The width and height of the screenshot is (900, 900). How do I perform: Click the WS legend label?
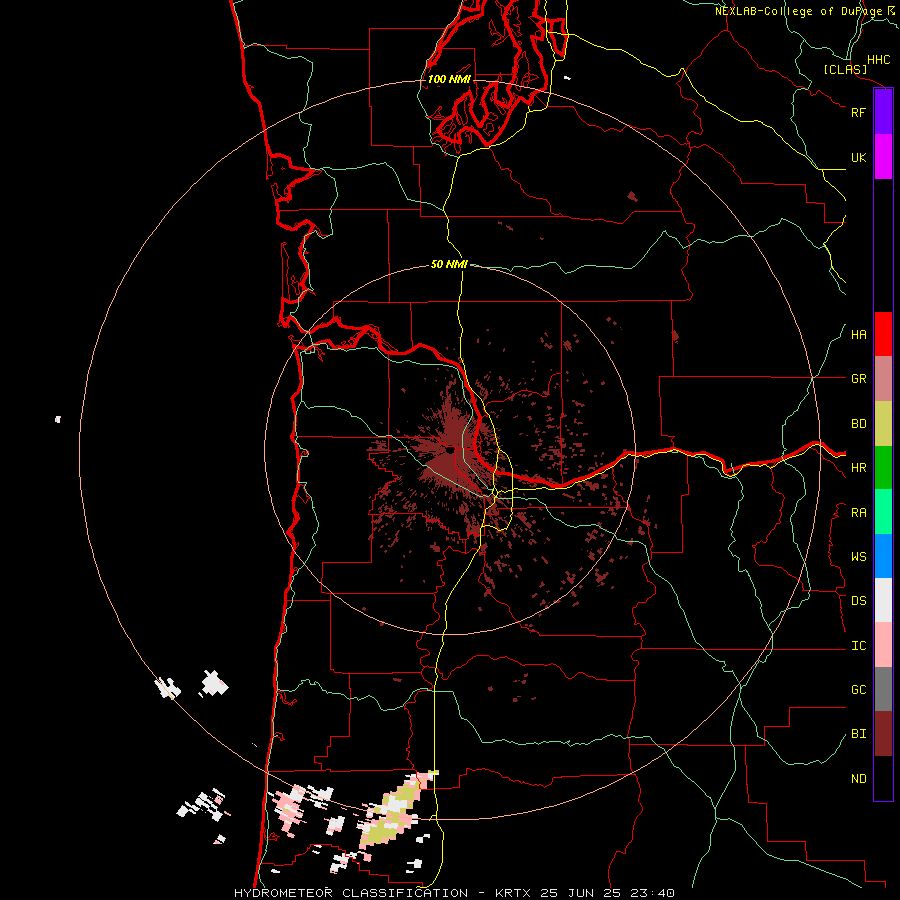click(x=858, y=557)
